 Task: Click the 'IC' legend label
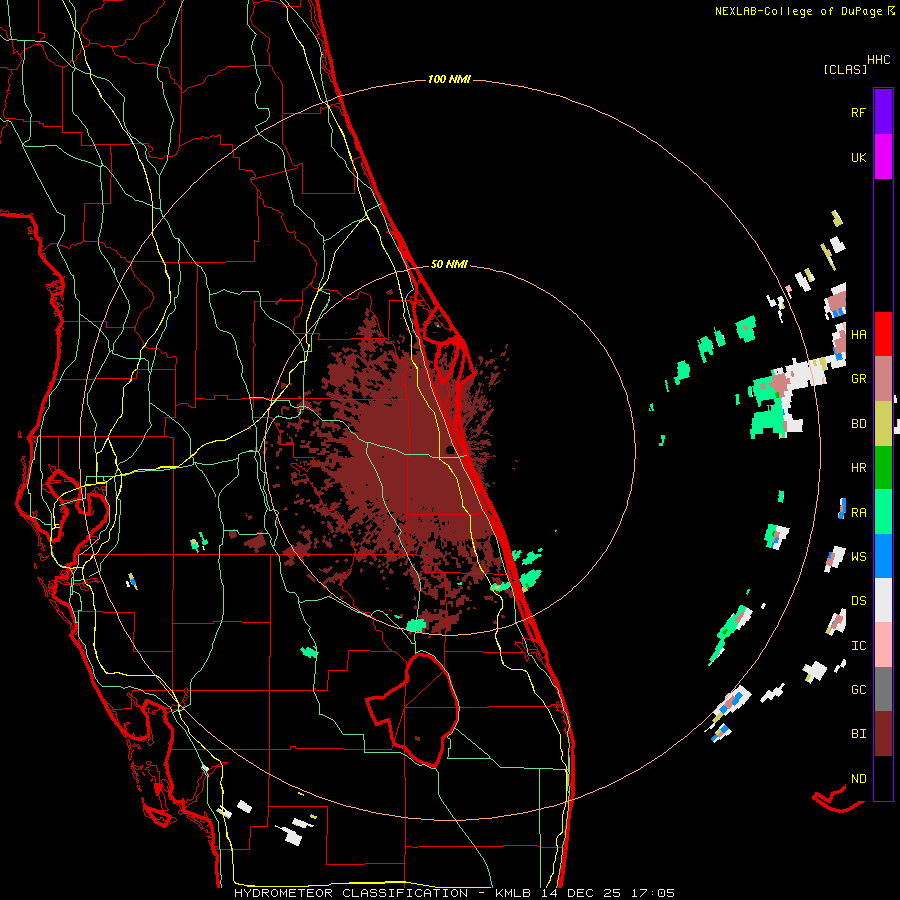(858, 646)
